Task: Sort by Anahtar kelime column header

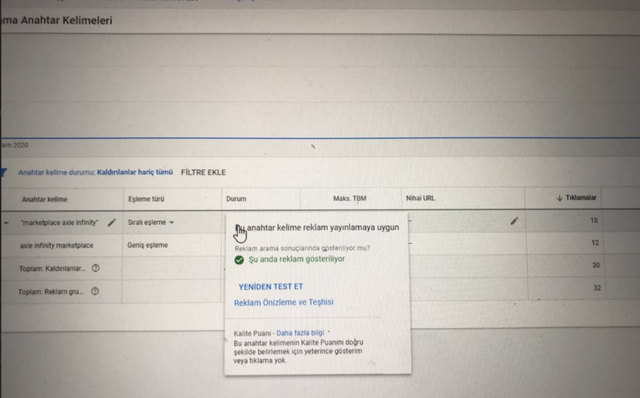Action: tap(44, 199)
